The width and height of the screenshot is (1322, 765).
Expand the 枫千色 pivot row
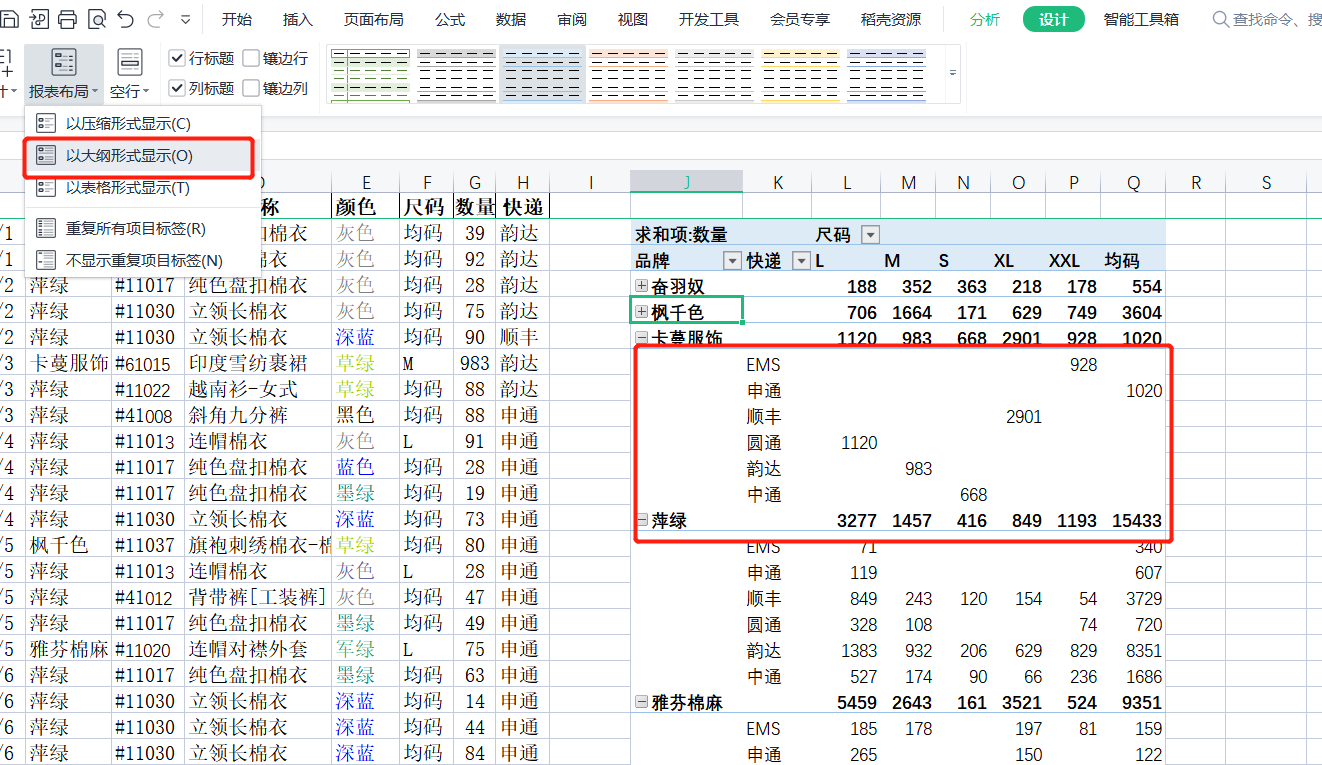tap(642, 313)
